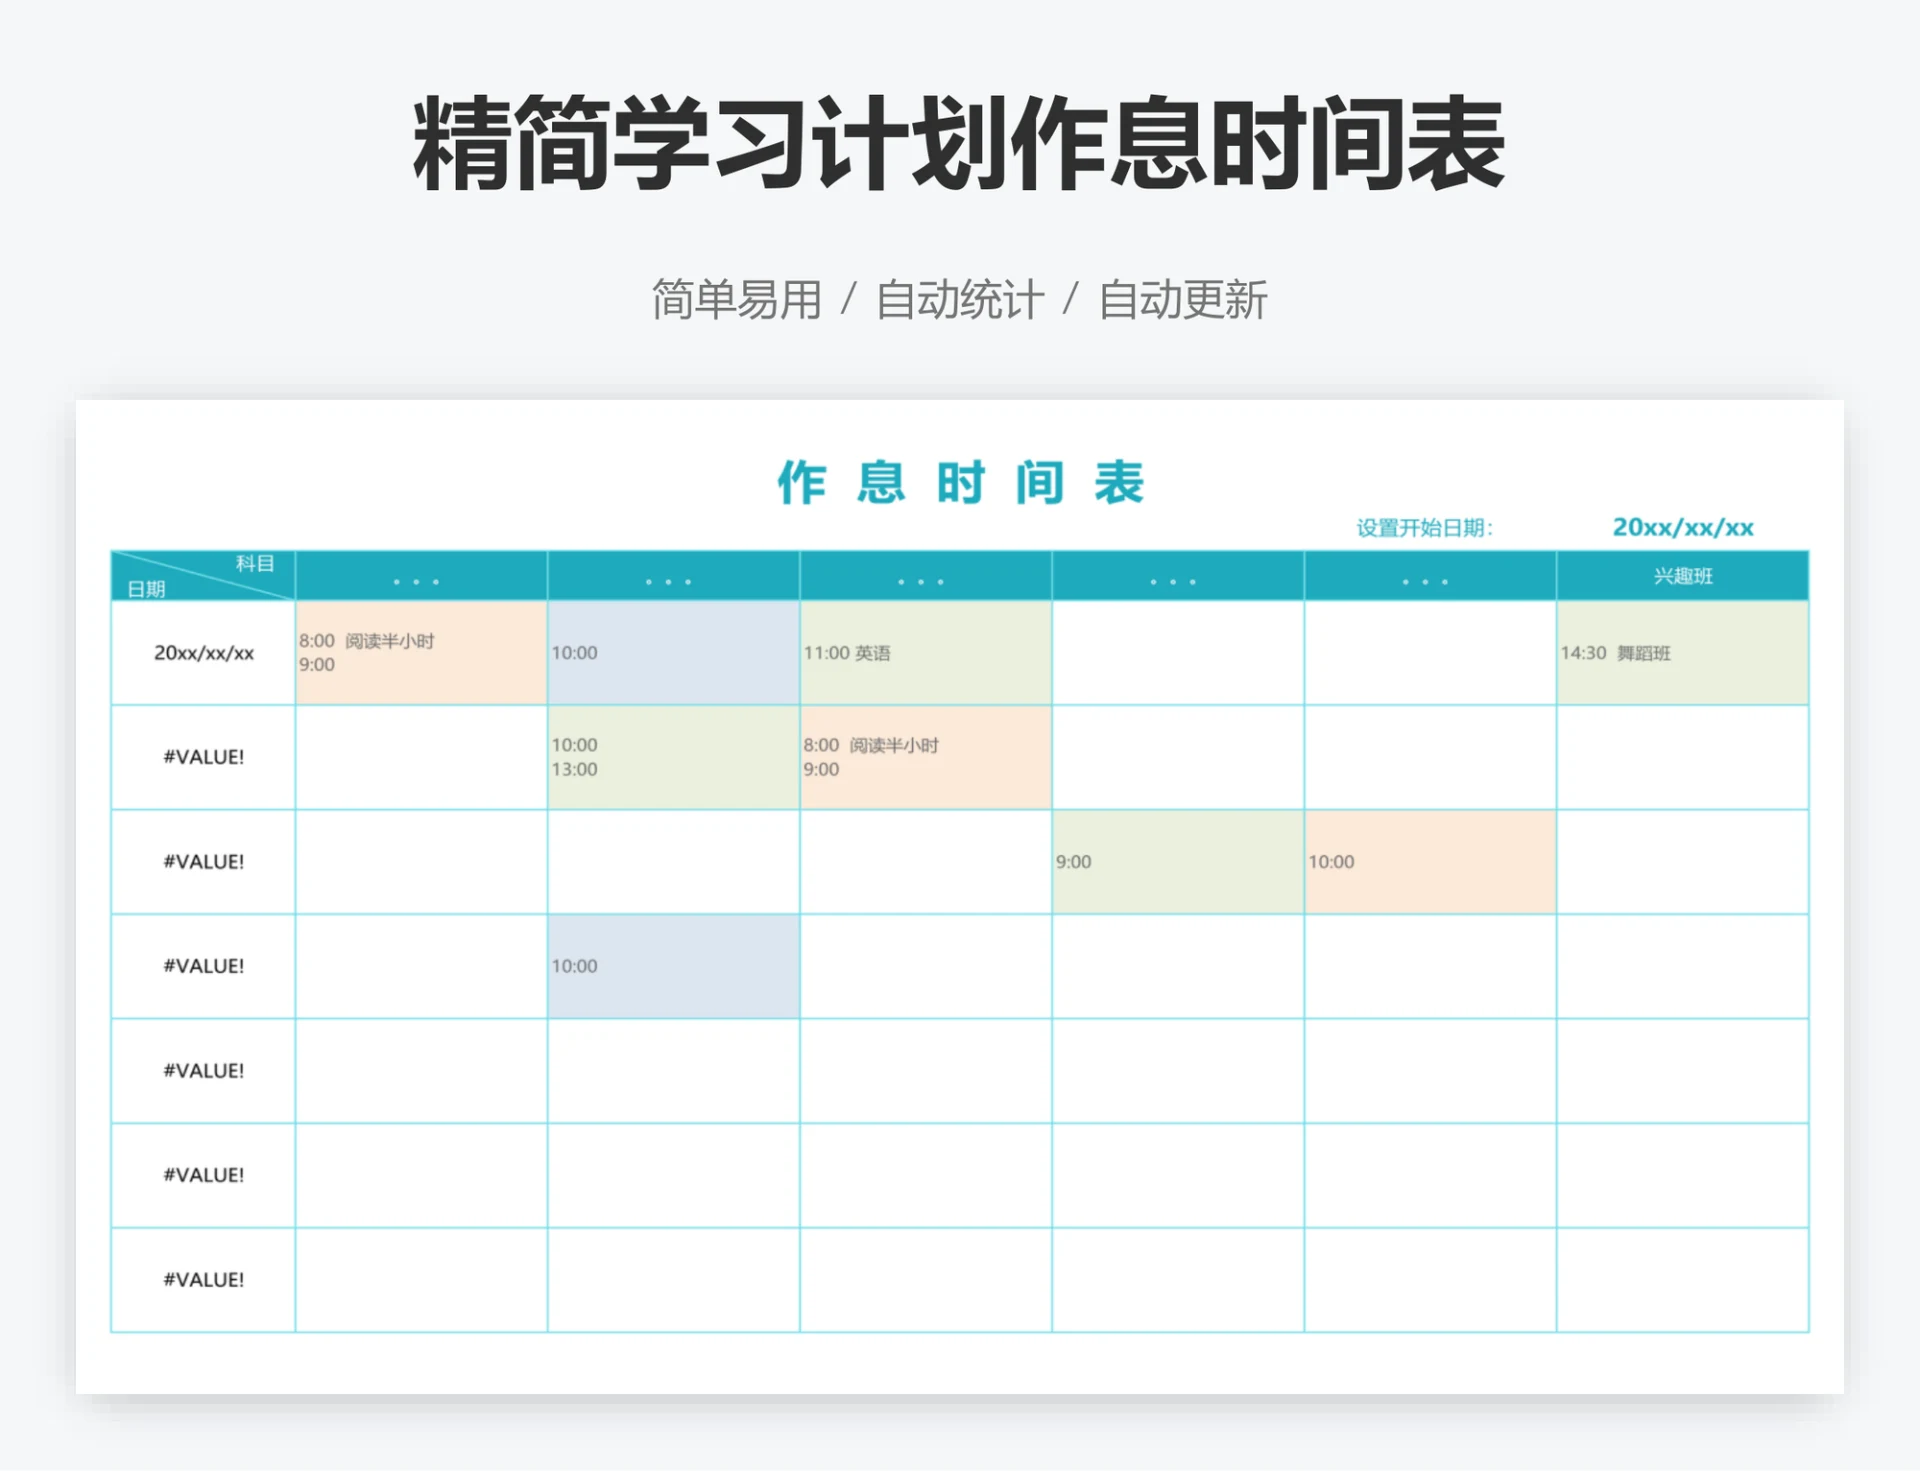This screenshot has width=1920, height=1471.
Task: Click the third "..." subject column header
Action: [x=925, y=577]
